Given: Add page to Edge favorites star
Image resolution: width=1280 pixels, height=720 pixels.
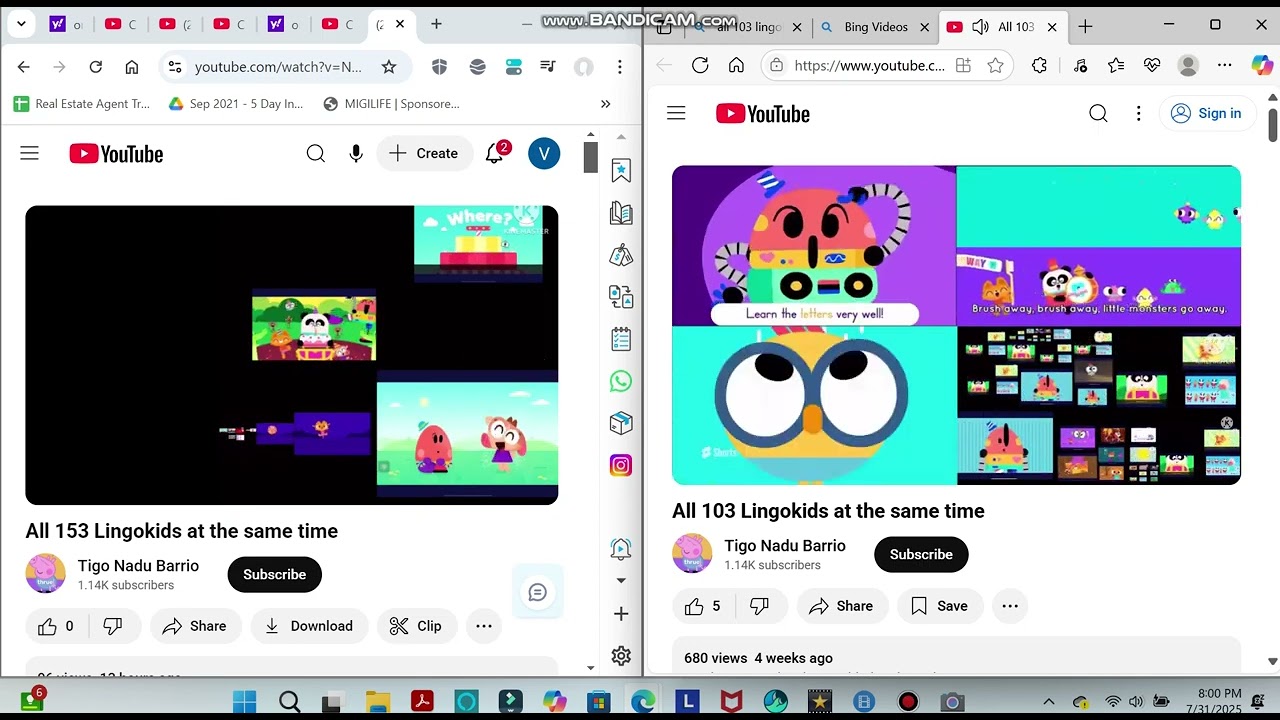Looking at the screenshot, I should pos(995,65).
